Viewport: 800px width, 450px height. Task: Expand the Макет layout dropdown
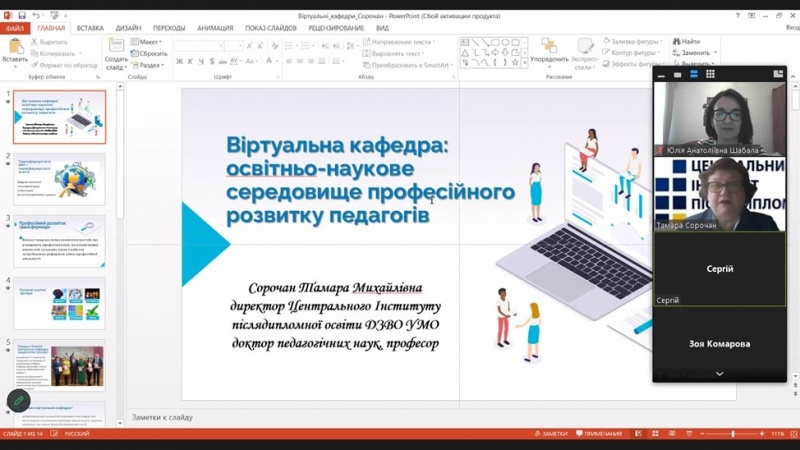[x=151, y=42]
